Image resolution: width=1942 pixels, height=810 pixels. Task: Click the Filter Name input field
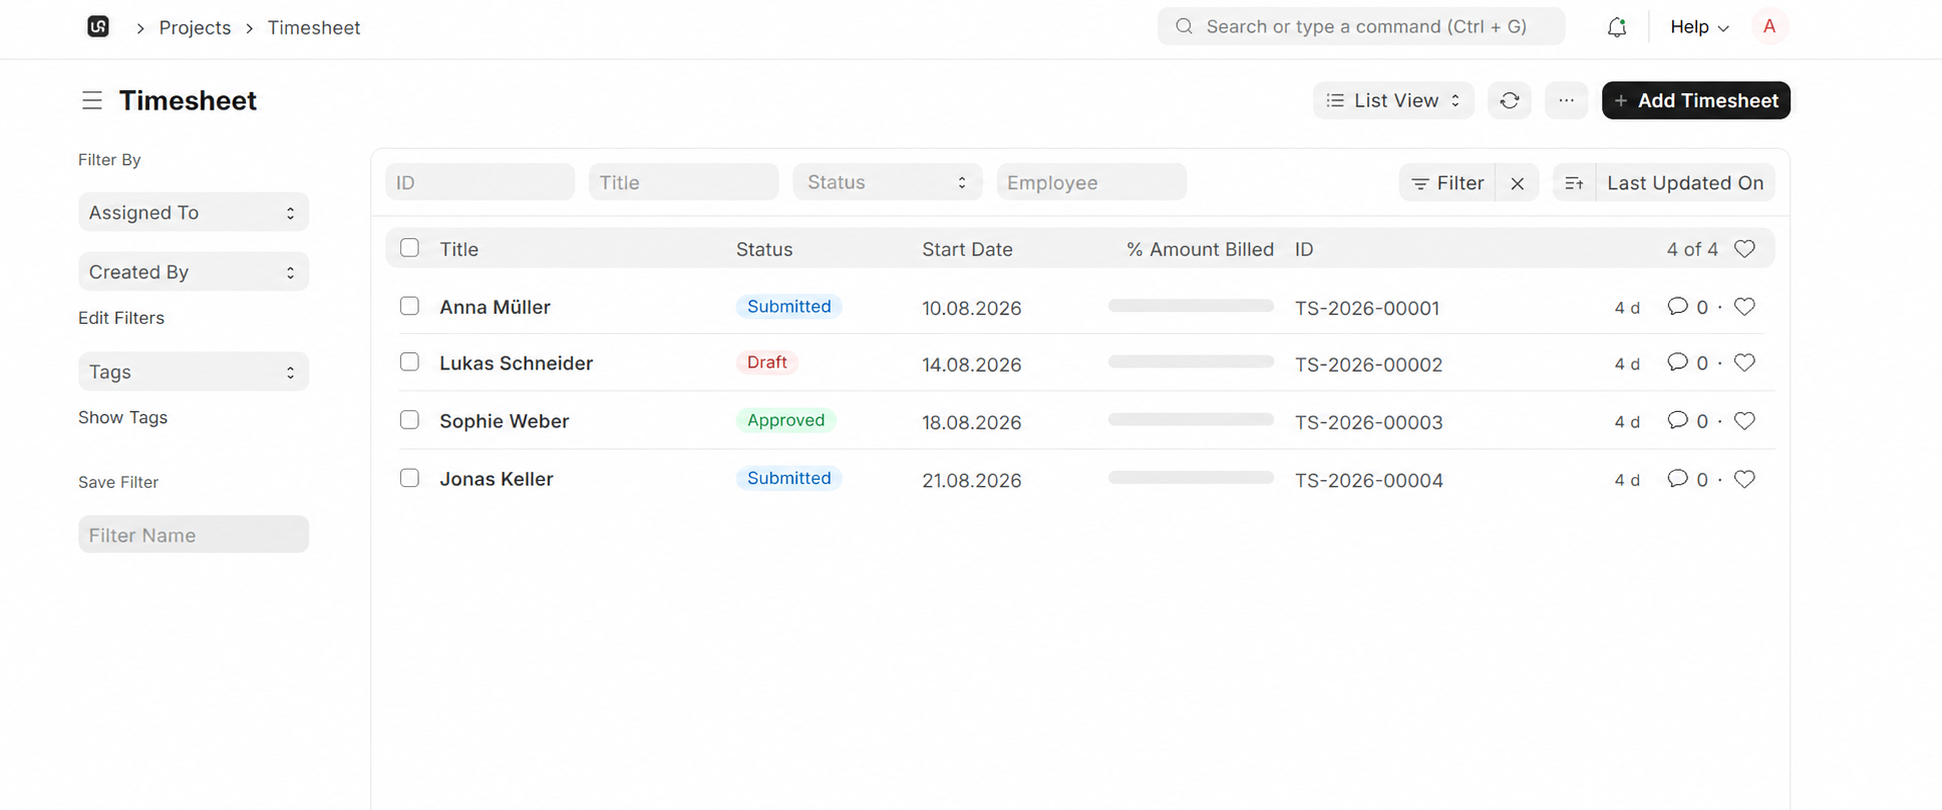coord(193,534)
